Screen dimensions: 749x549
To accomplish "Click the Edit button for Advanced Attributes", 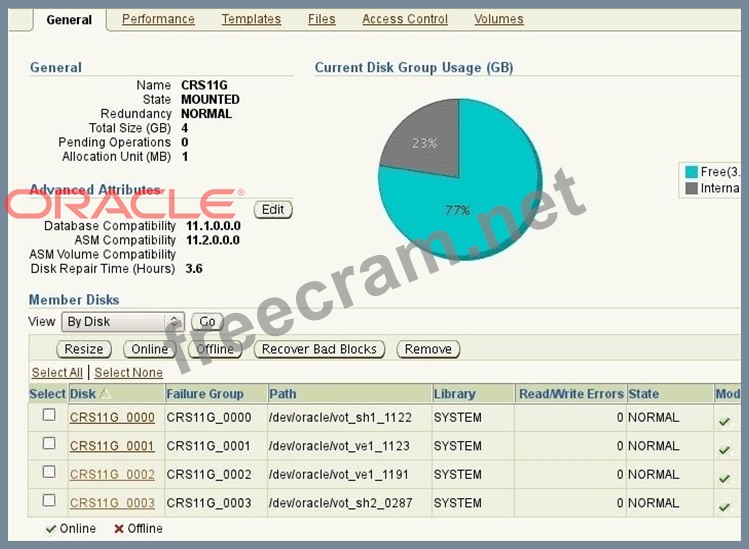I will 273,210.
